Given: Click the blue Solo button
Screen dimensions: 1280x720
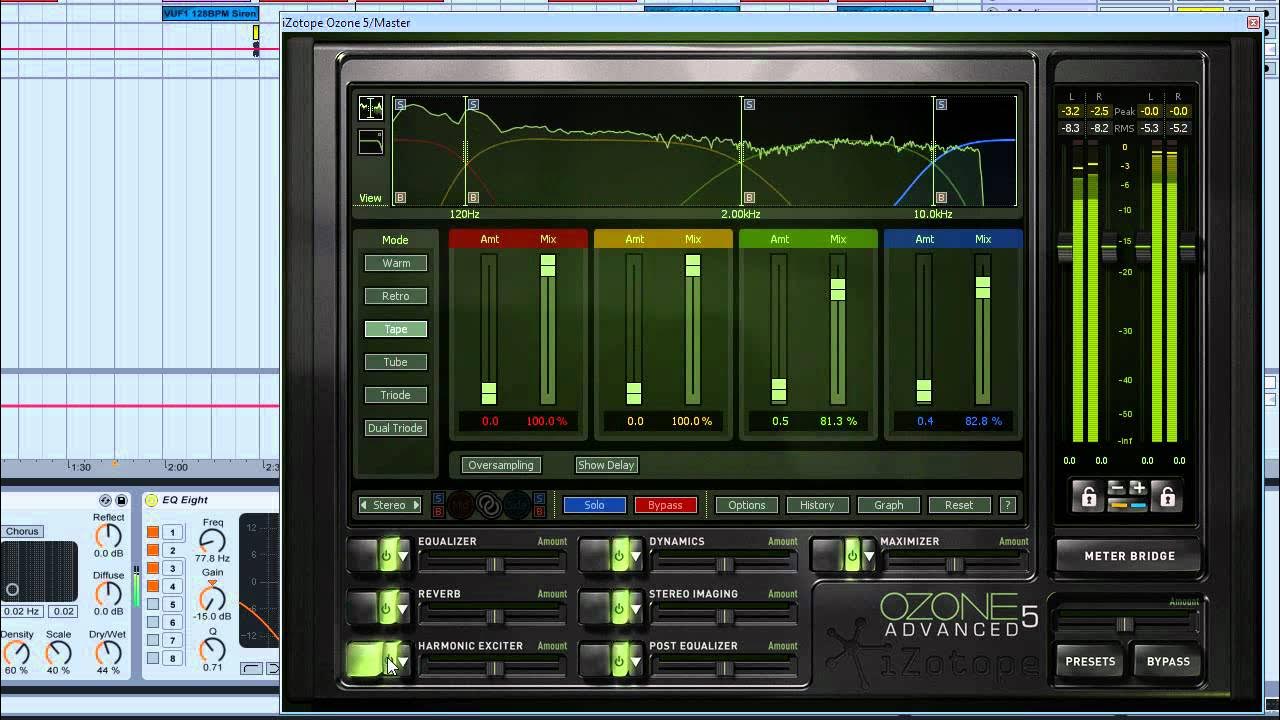Looking at the screenshot, I should coord(595,505).
